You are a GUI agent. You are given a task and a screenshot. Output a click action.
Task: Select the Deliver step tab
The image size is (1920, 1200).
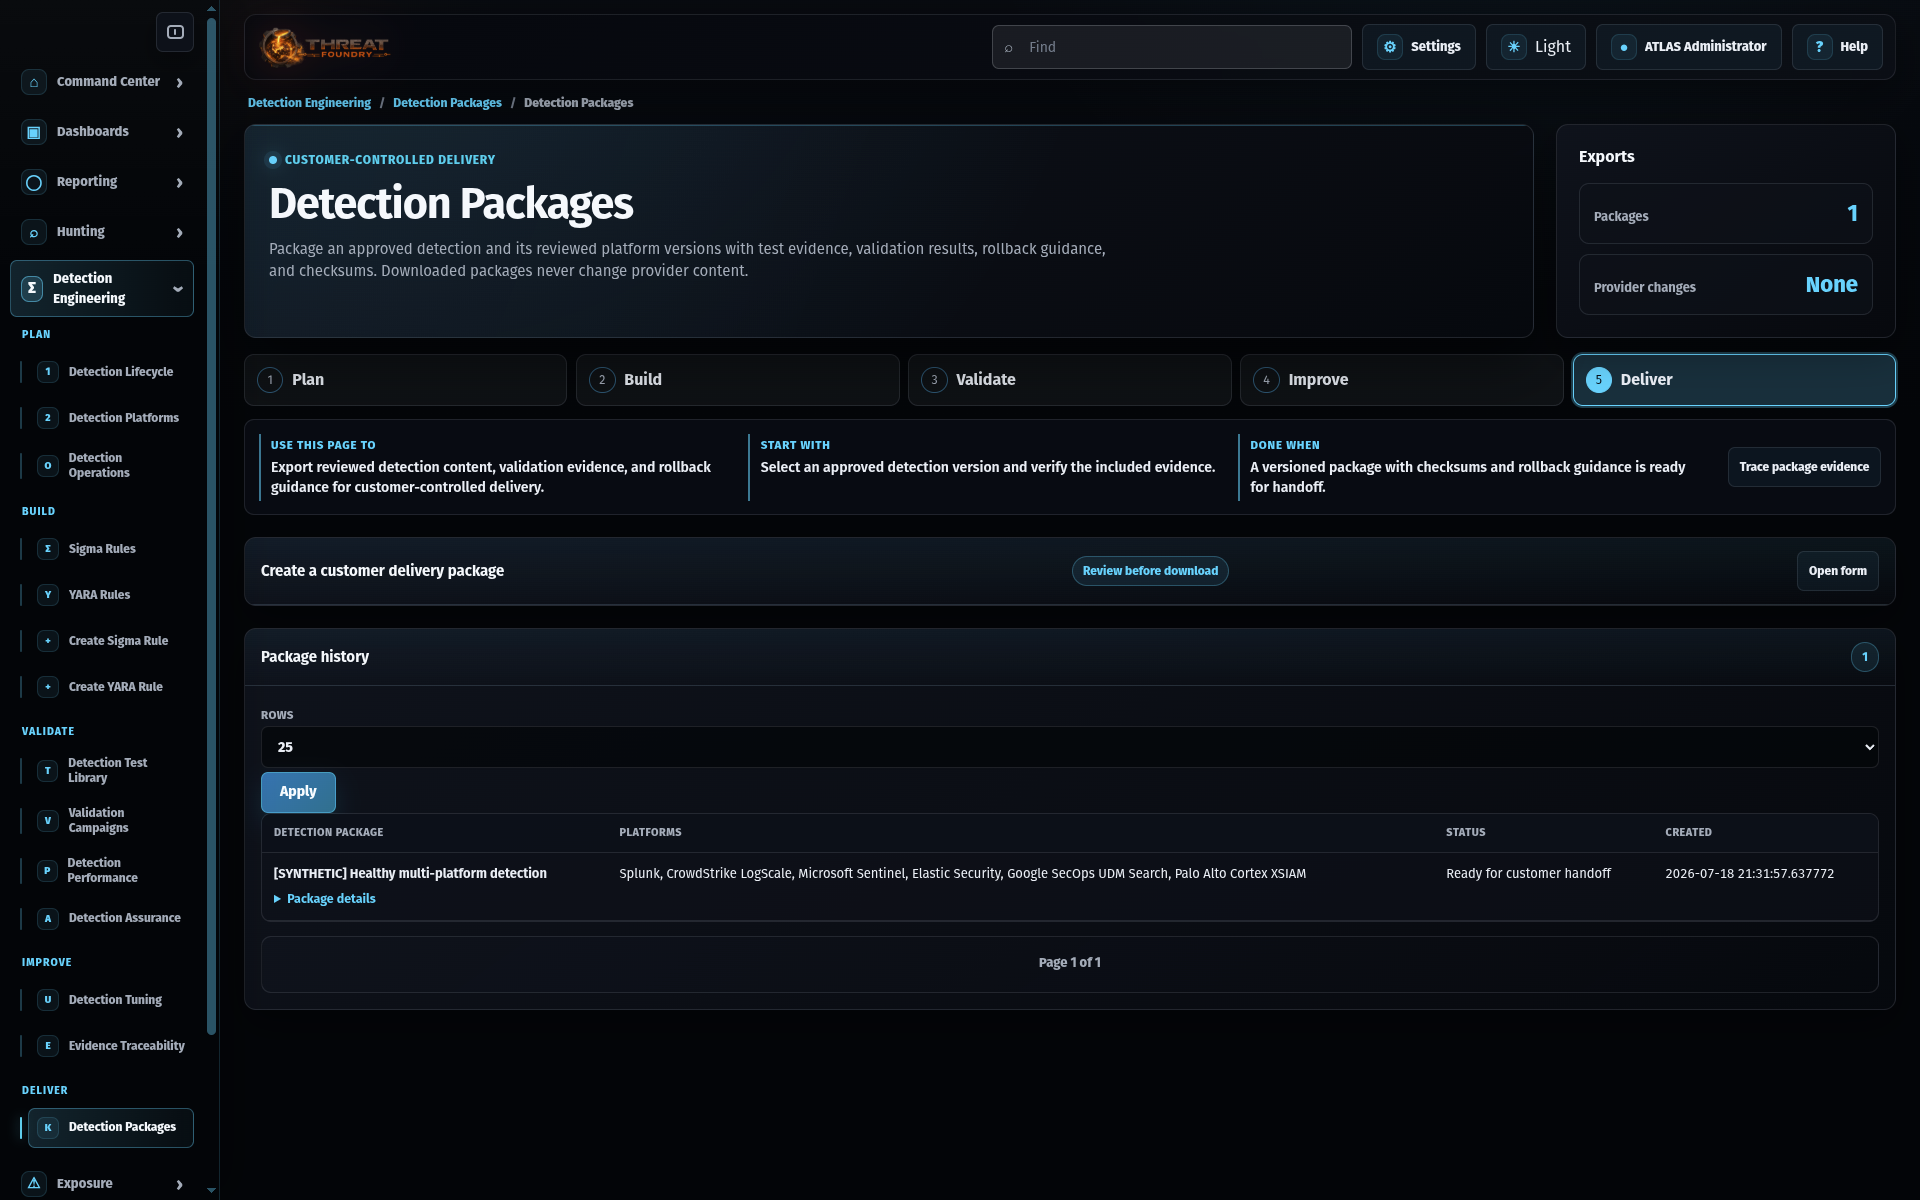1733,380
